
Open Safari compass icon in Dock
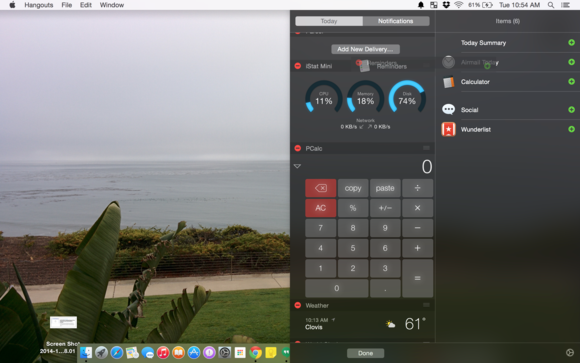click(117, 353)
